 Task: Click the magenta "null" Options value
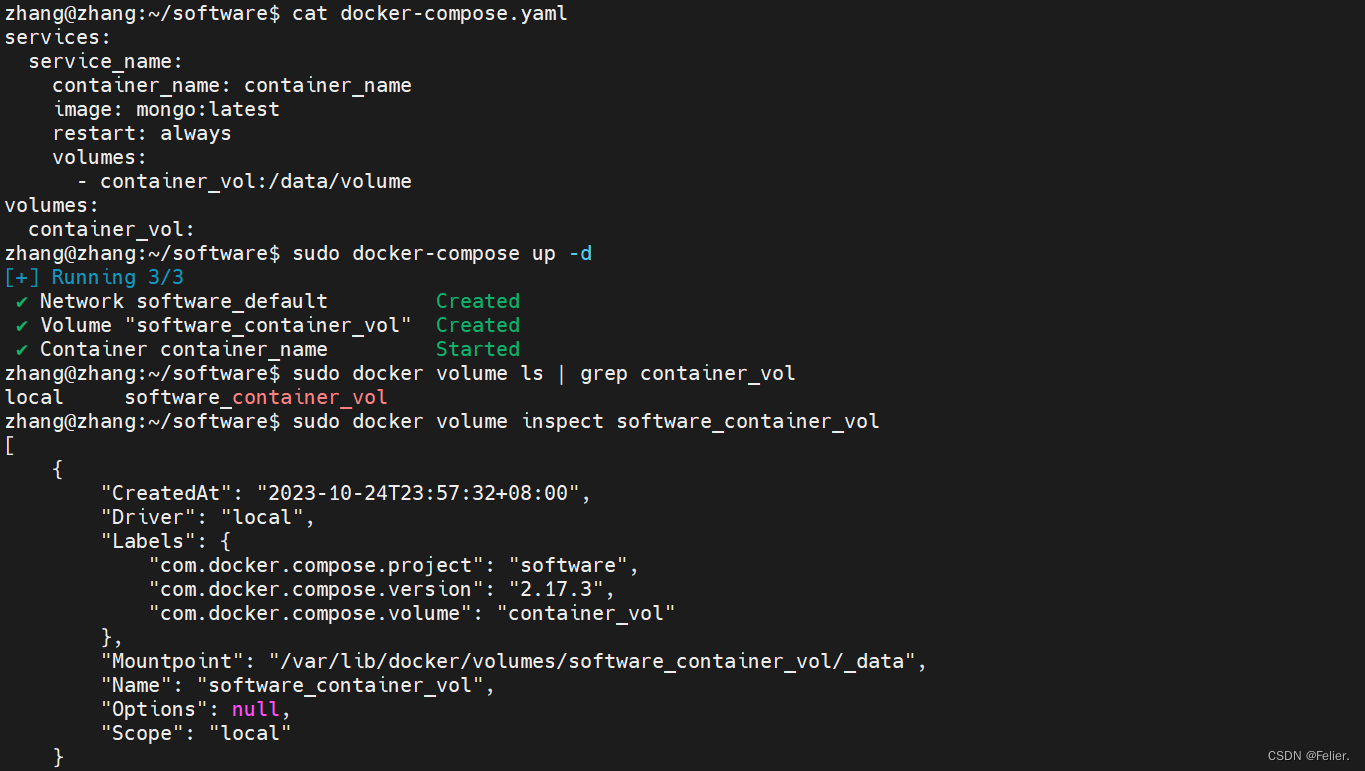tap(255, 709)
